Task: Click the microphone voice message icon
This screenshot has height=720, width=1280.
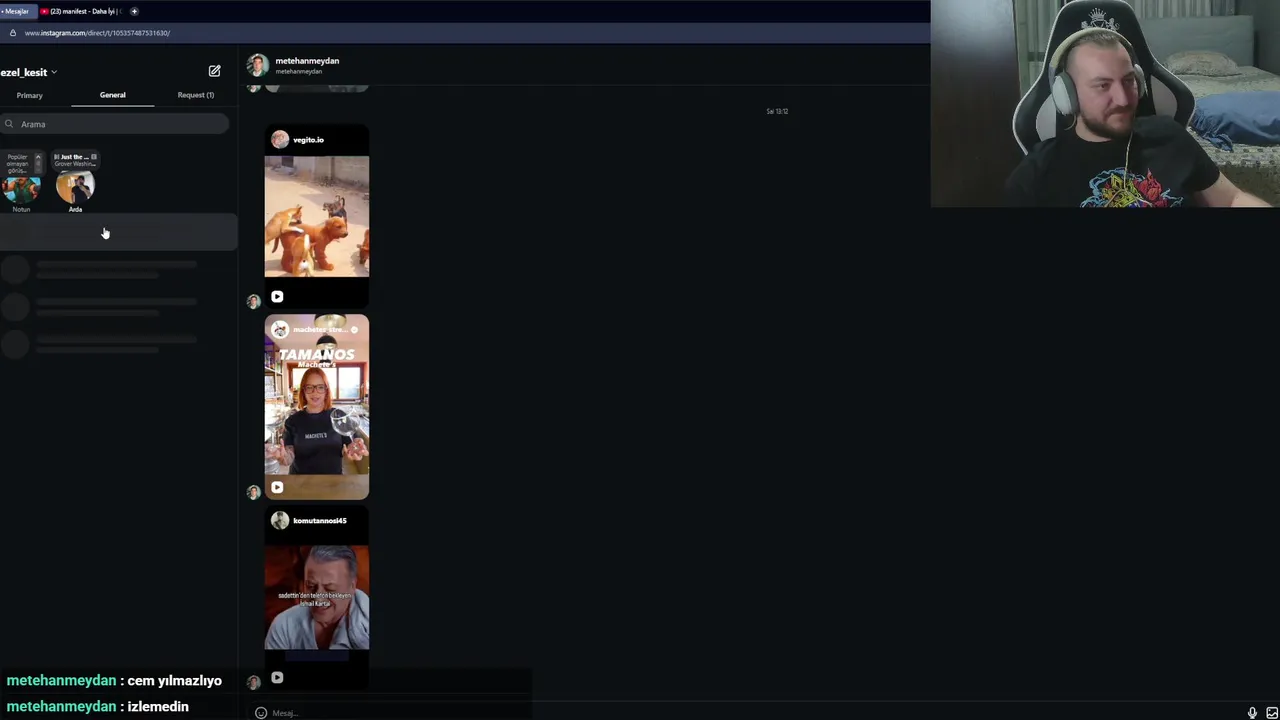Action: (1252, 713)
